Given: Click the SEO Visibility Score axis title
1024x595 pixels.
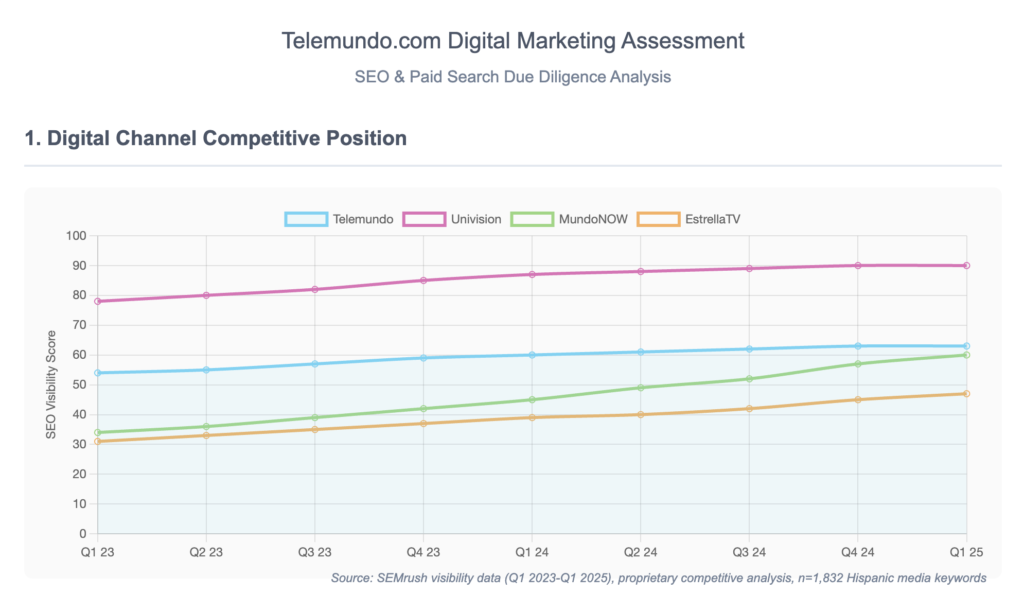Looking at the screenshot, I should pos(51,385).
